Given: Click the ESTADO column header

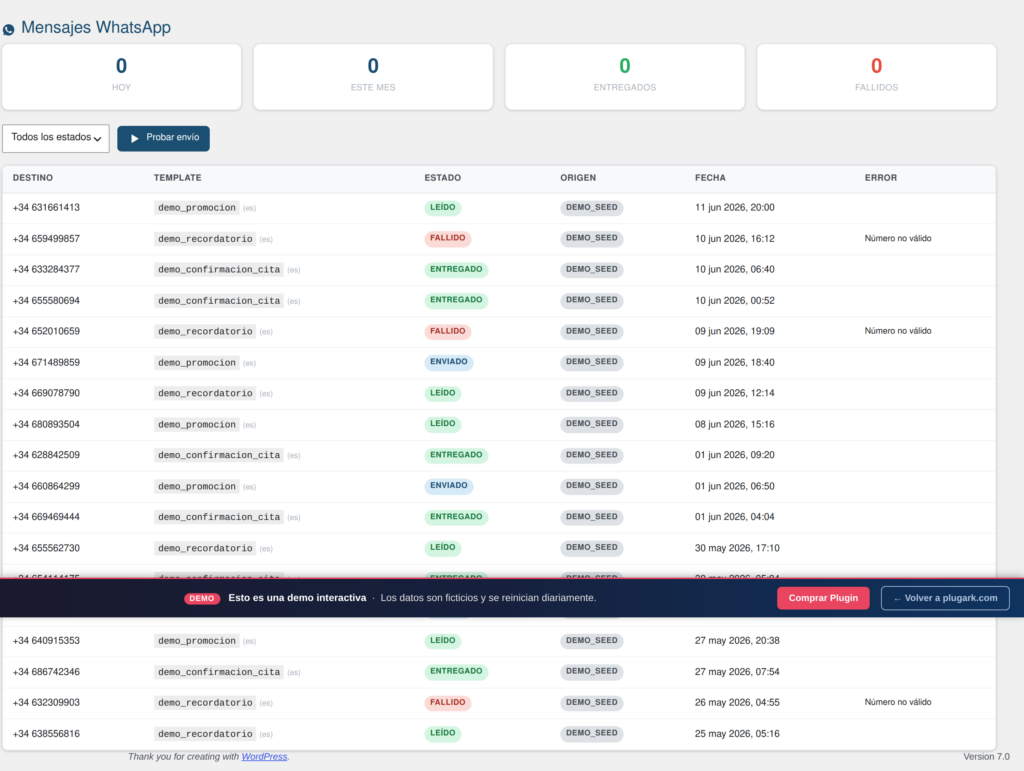Looking at the screenshot, I should point(443,178).
